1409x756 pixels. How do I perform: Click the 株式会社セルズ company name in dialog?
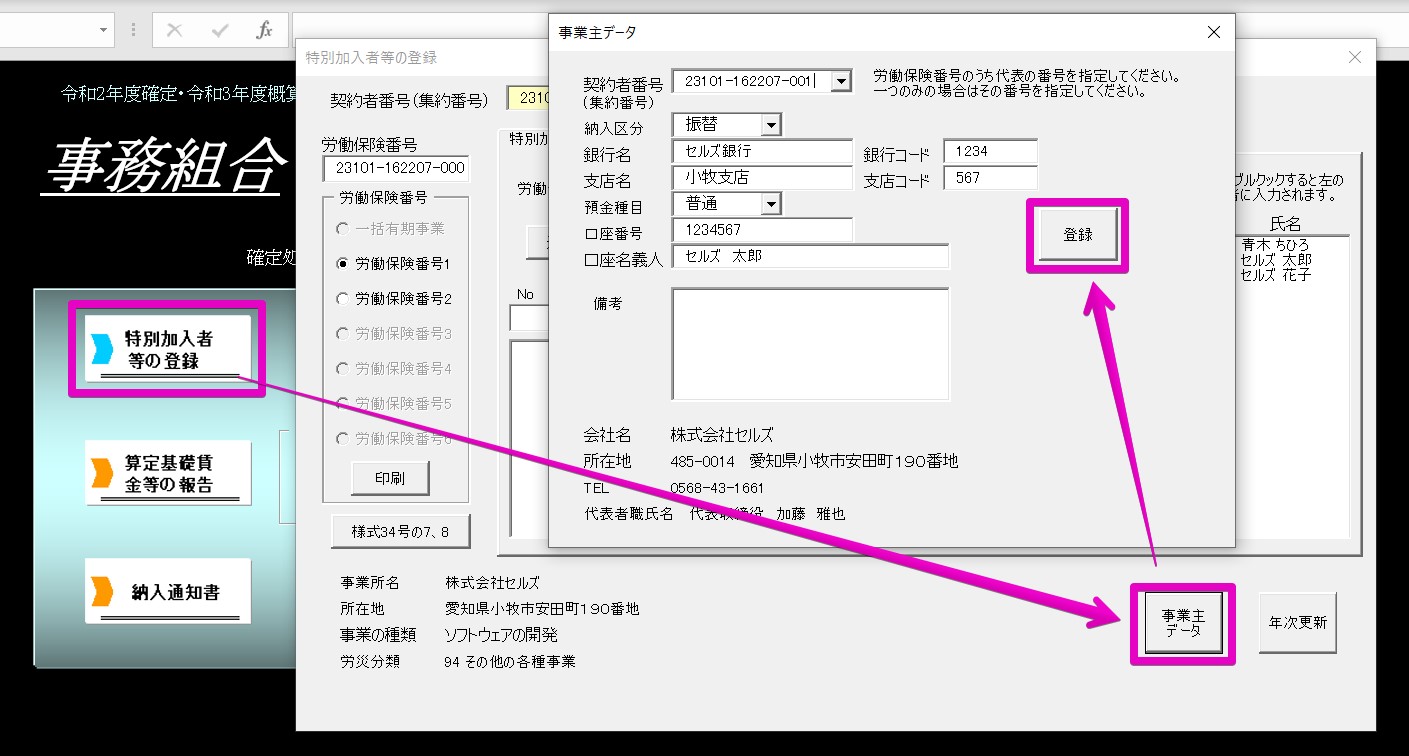click(x=722, y=435)
